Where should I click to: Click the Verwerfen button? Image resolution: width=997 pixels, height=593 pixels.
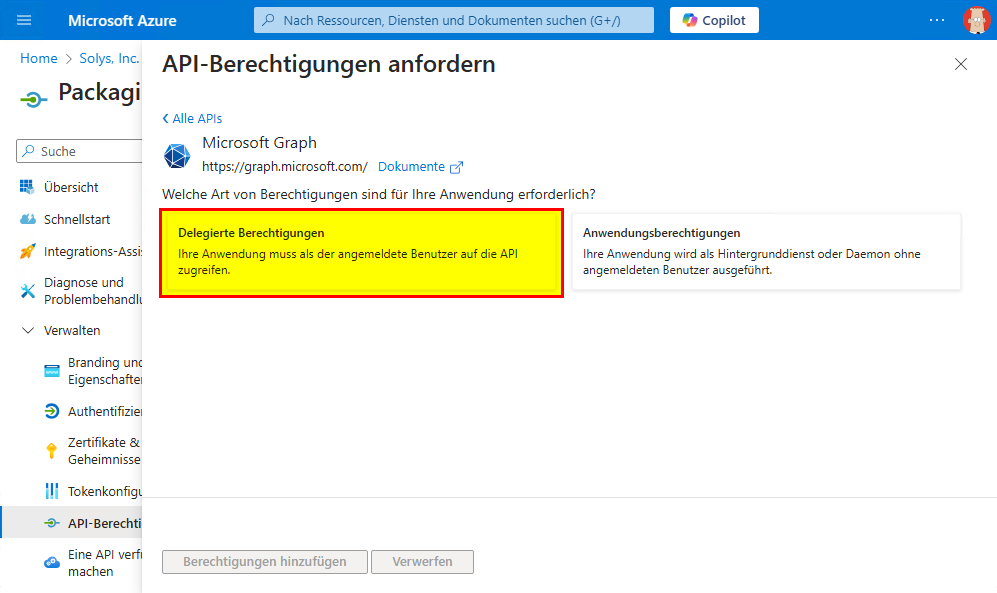[x=422, y=562]
